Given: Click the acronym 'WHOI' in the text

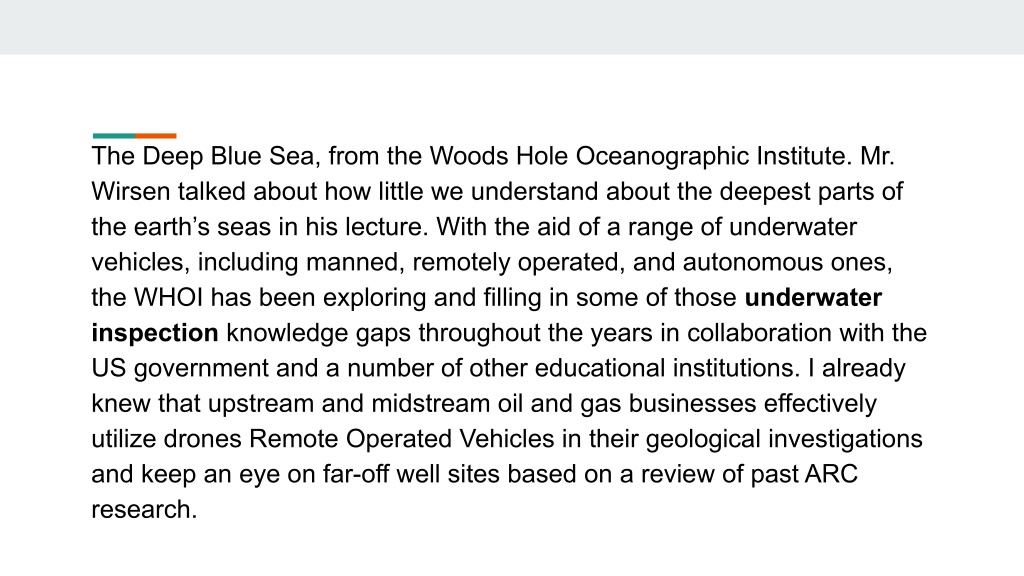Looking at the screenshot, I should [x=168, y=298].
